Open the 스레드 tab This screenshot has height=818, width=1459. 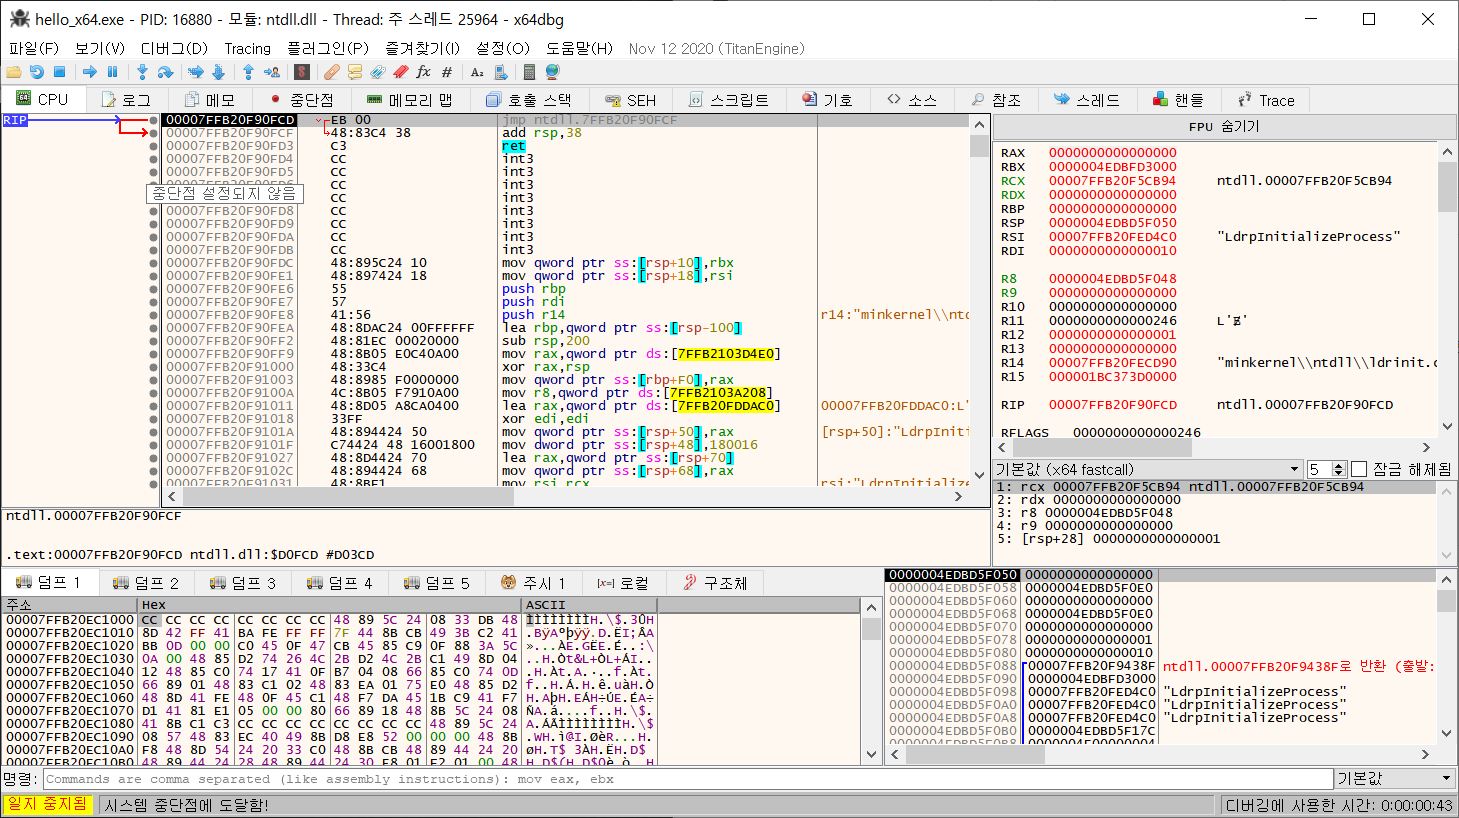click(1087, 100)
